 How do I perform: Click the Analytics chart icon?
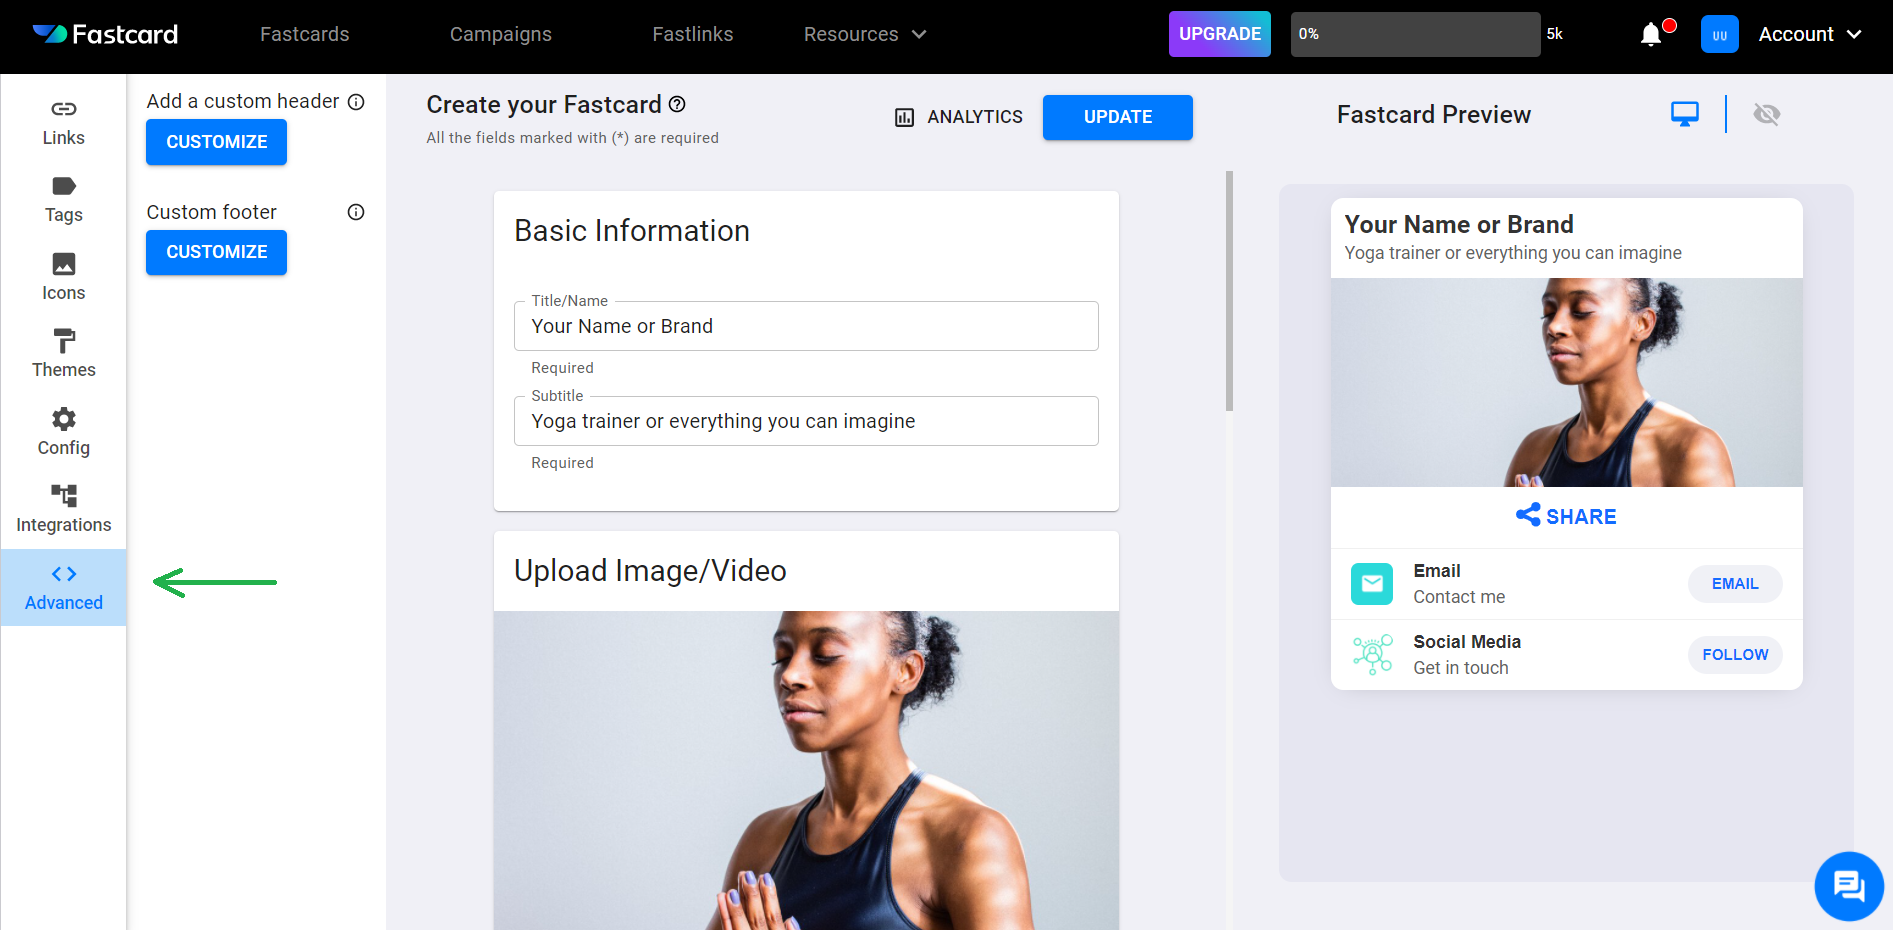(x=904, y=117)
